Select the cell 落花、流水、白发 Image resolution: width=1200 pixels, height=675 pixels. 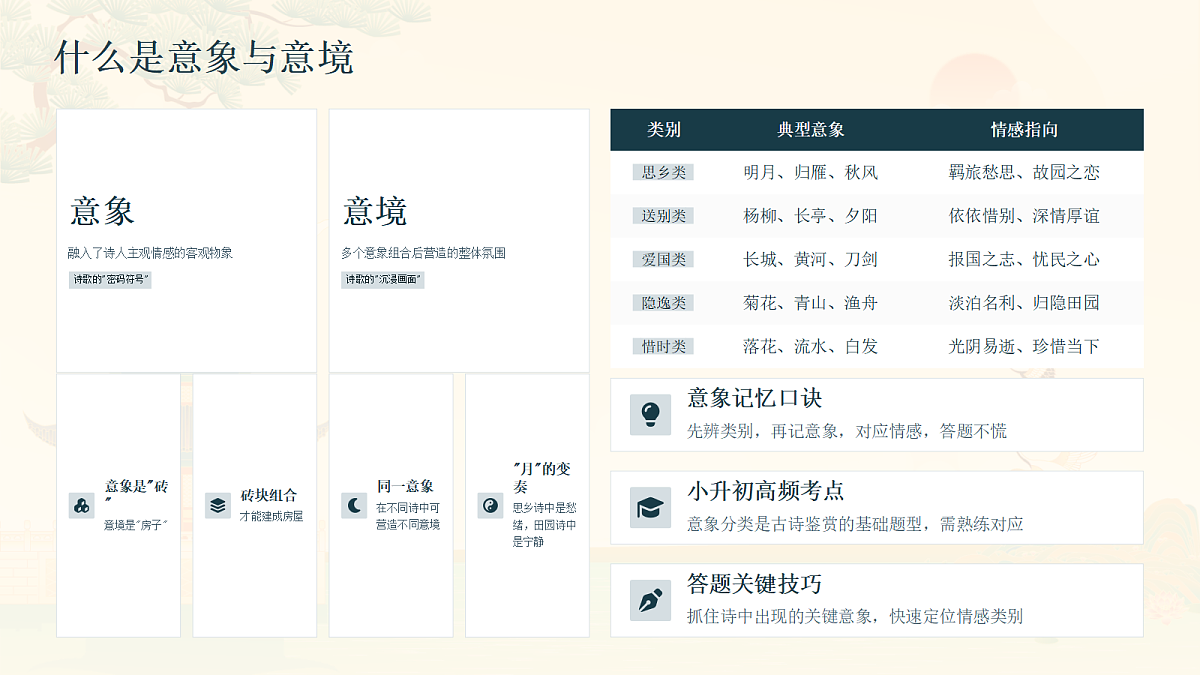(x=811, y=346)
